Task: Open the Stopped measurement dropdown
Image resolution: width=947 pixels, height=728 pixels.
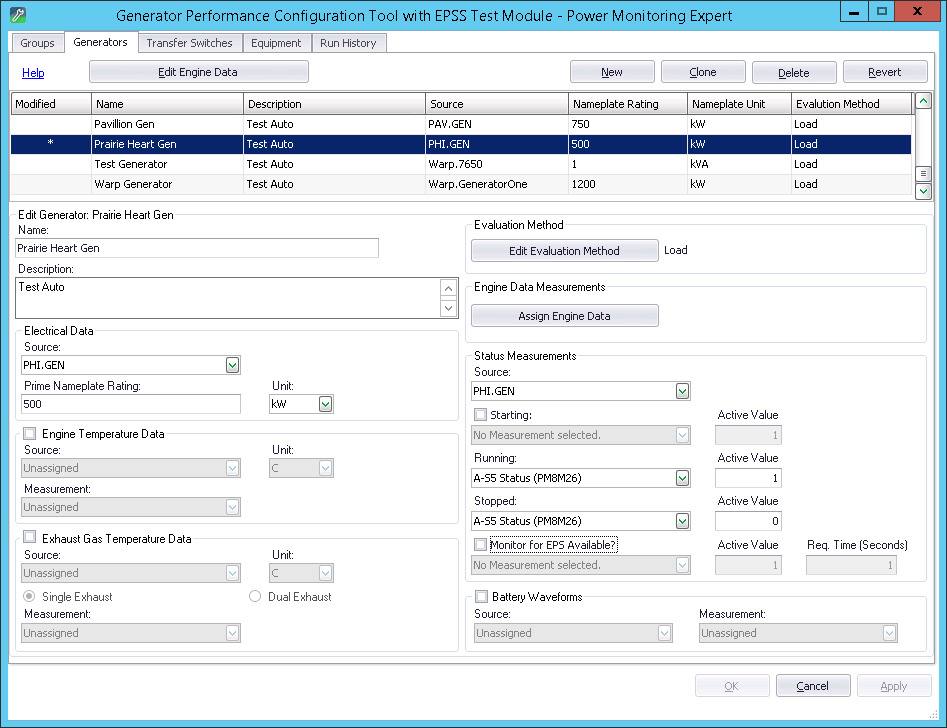Action: click(x=682, y=521)
